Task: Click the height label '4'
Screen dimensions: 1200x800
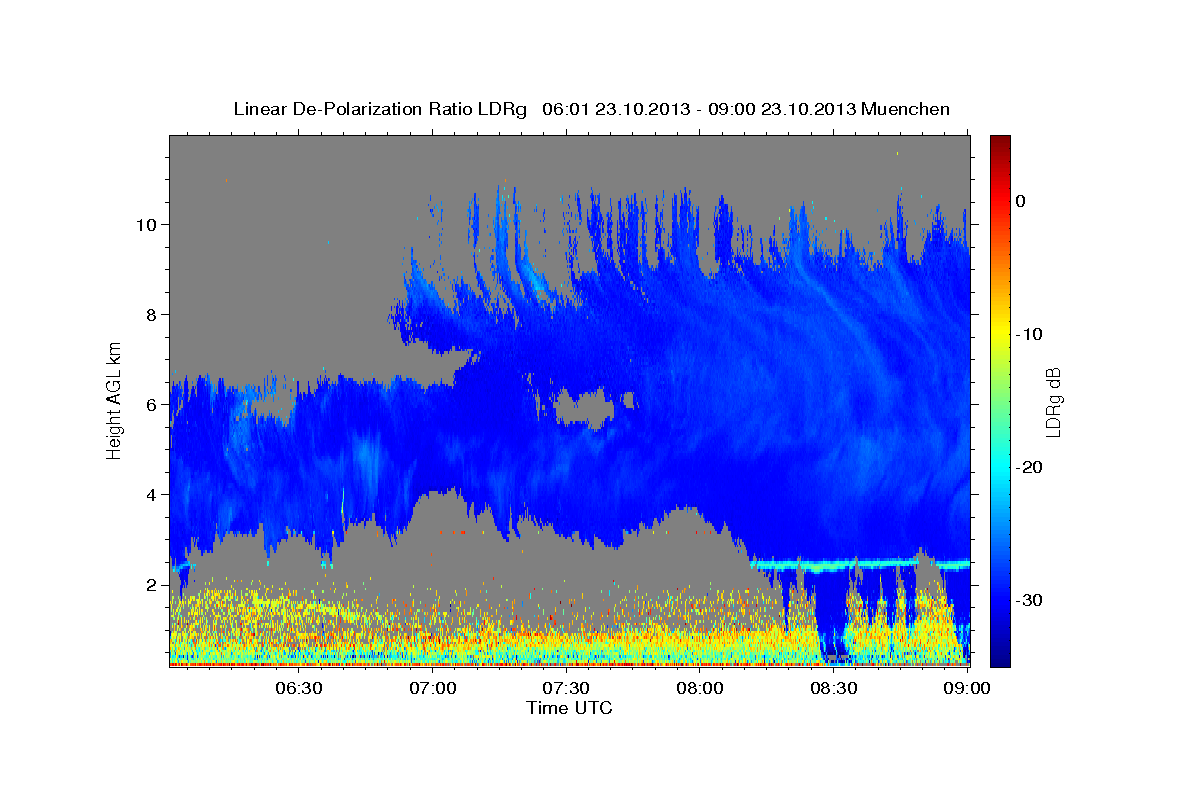Action: [x=151, y=494]
